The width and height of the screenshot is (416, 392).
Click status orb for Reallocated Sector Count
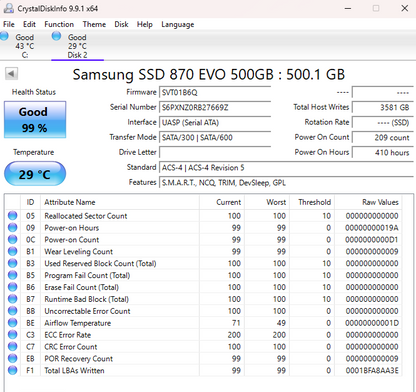(13, 216)
